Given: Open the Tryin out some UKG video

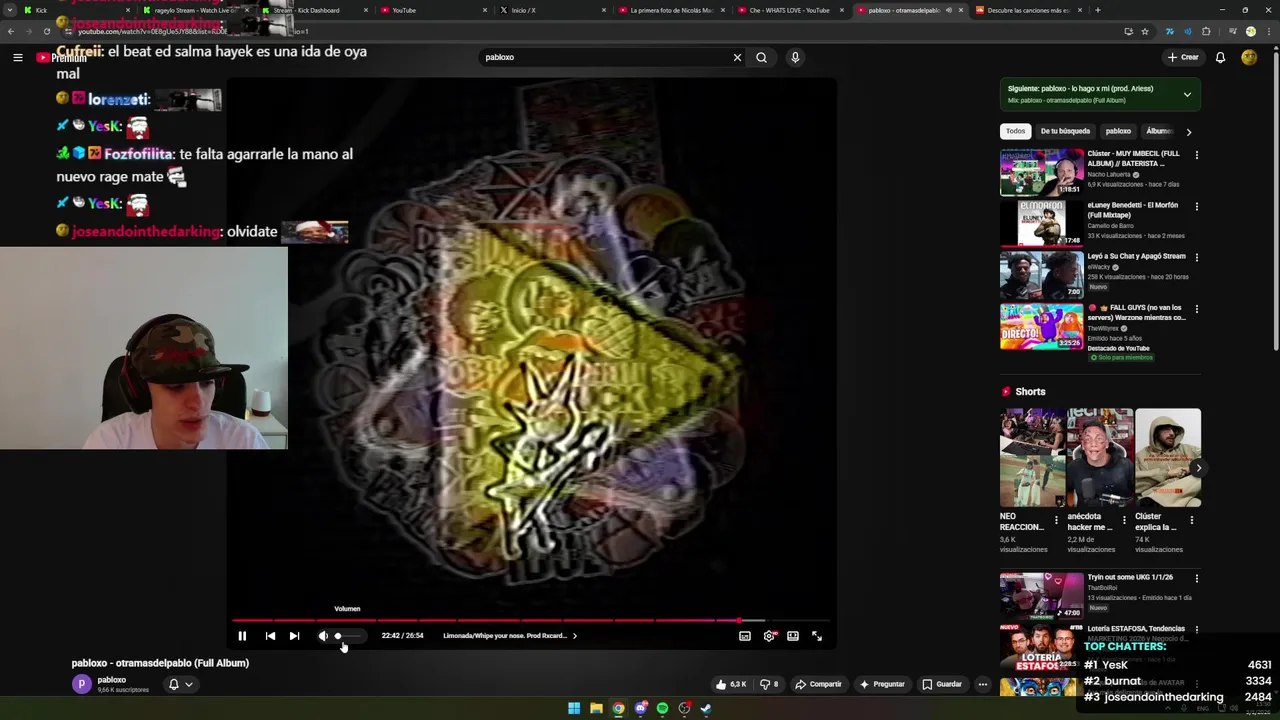Looking at the screenshot, I should (x=1042, y=595).
